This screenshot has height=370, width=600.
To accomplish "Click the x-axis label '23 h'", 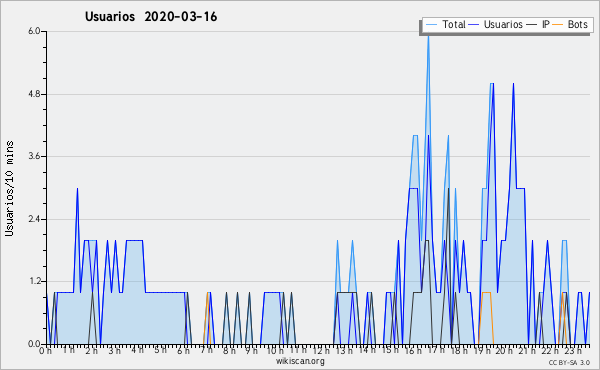I will pyautogui.click(x=574, y=351).
